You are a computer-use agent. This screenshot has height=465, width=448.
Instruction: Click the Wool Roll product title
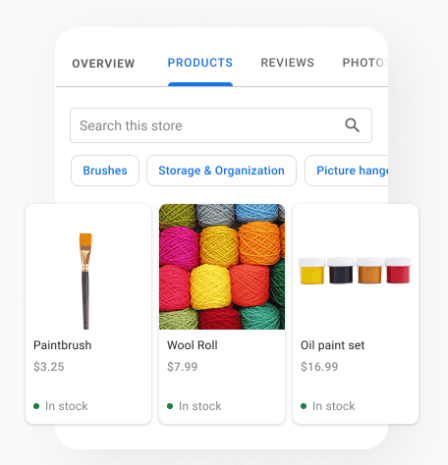192,345
